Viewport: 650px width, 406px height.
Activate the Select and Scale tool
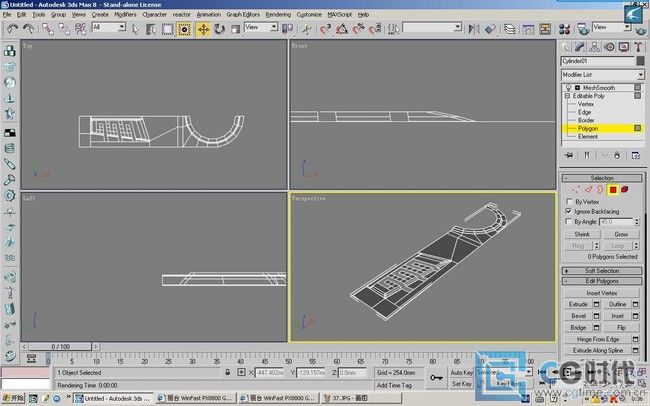pyautogui.click(x=235, y=29)
